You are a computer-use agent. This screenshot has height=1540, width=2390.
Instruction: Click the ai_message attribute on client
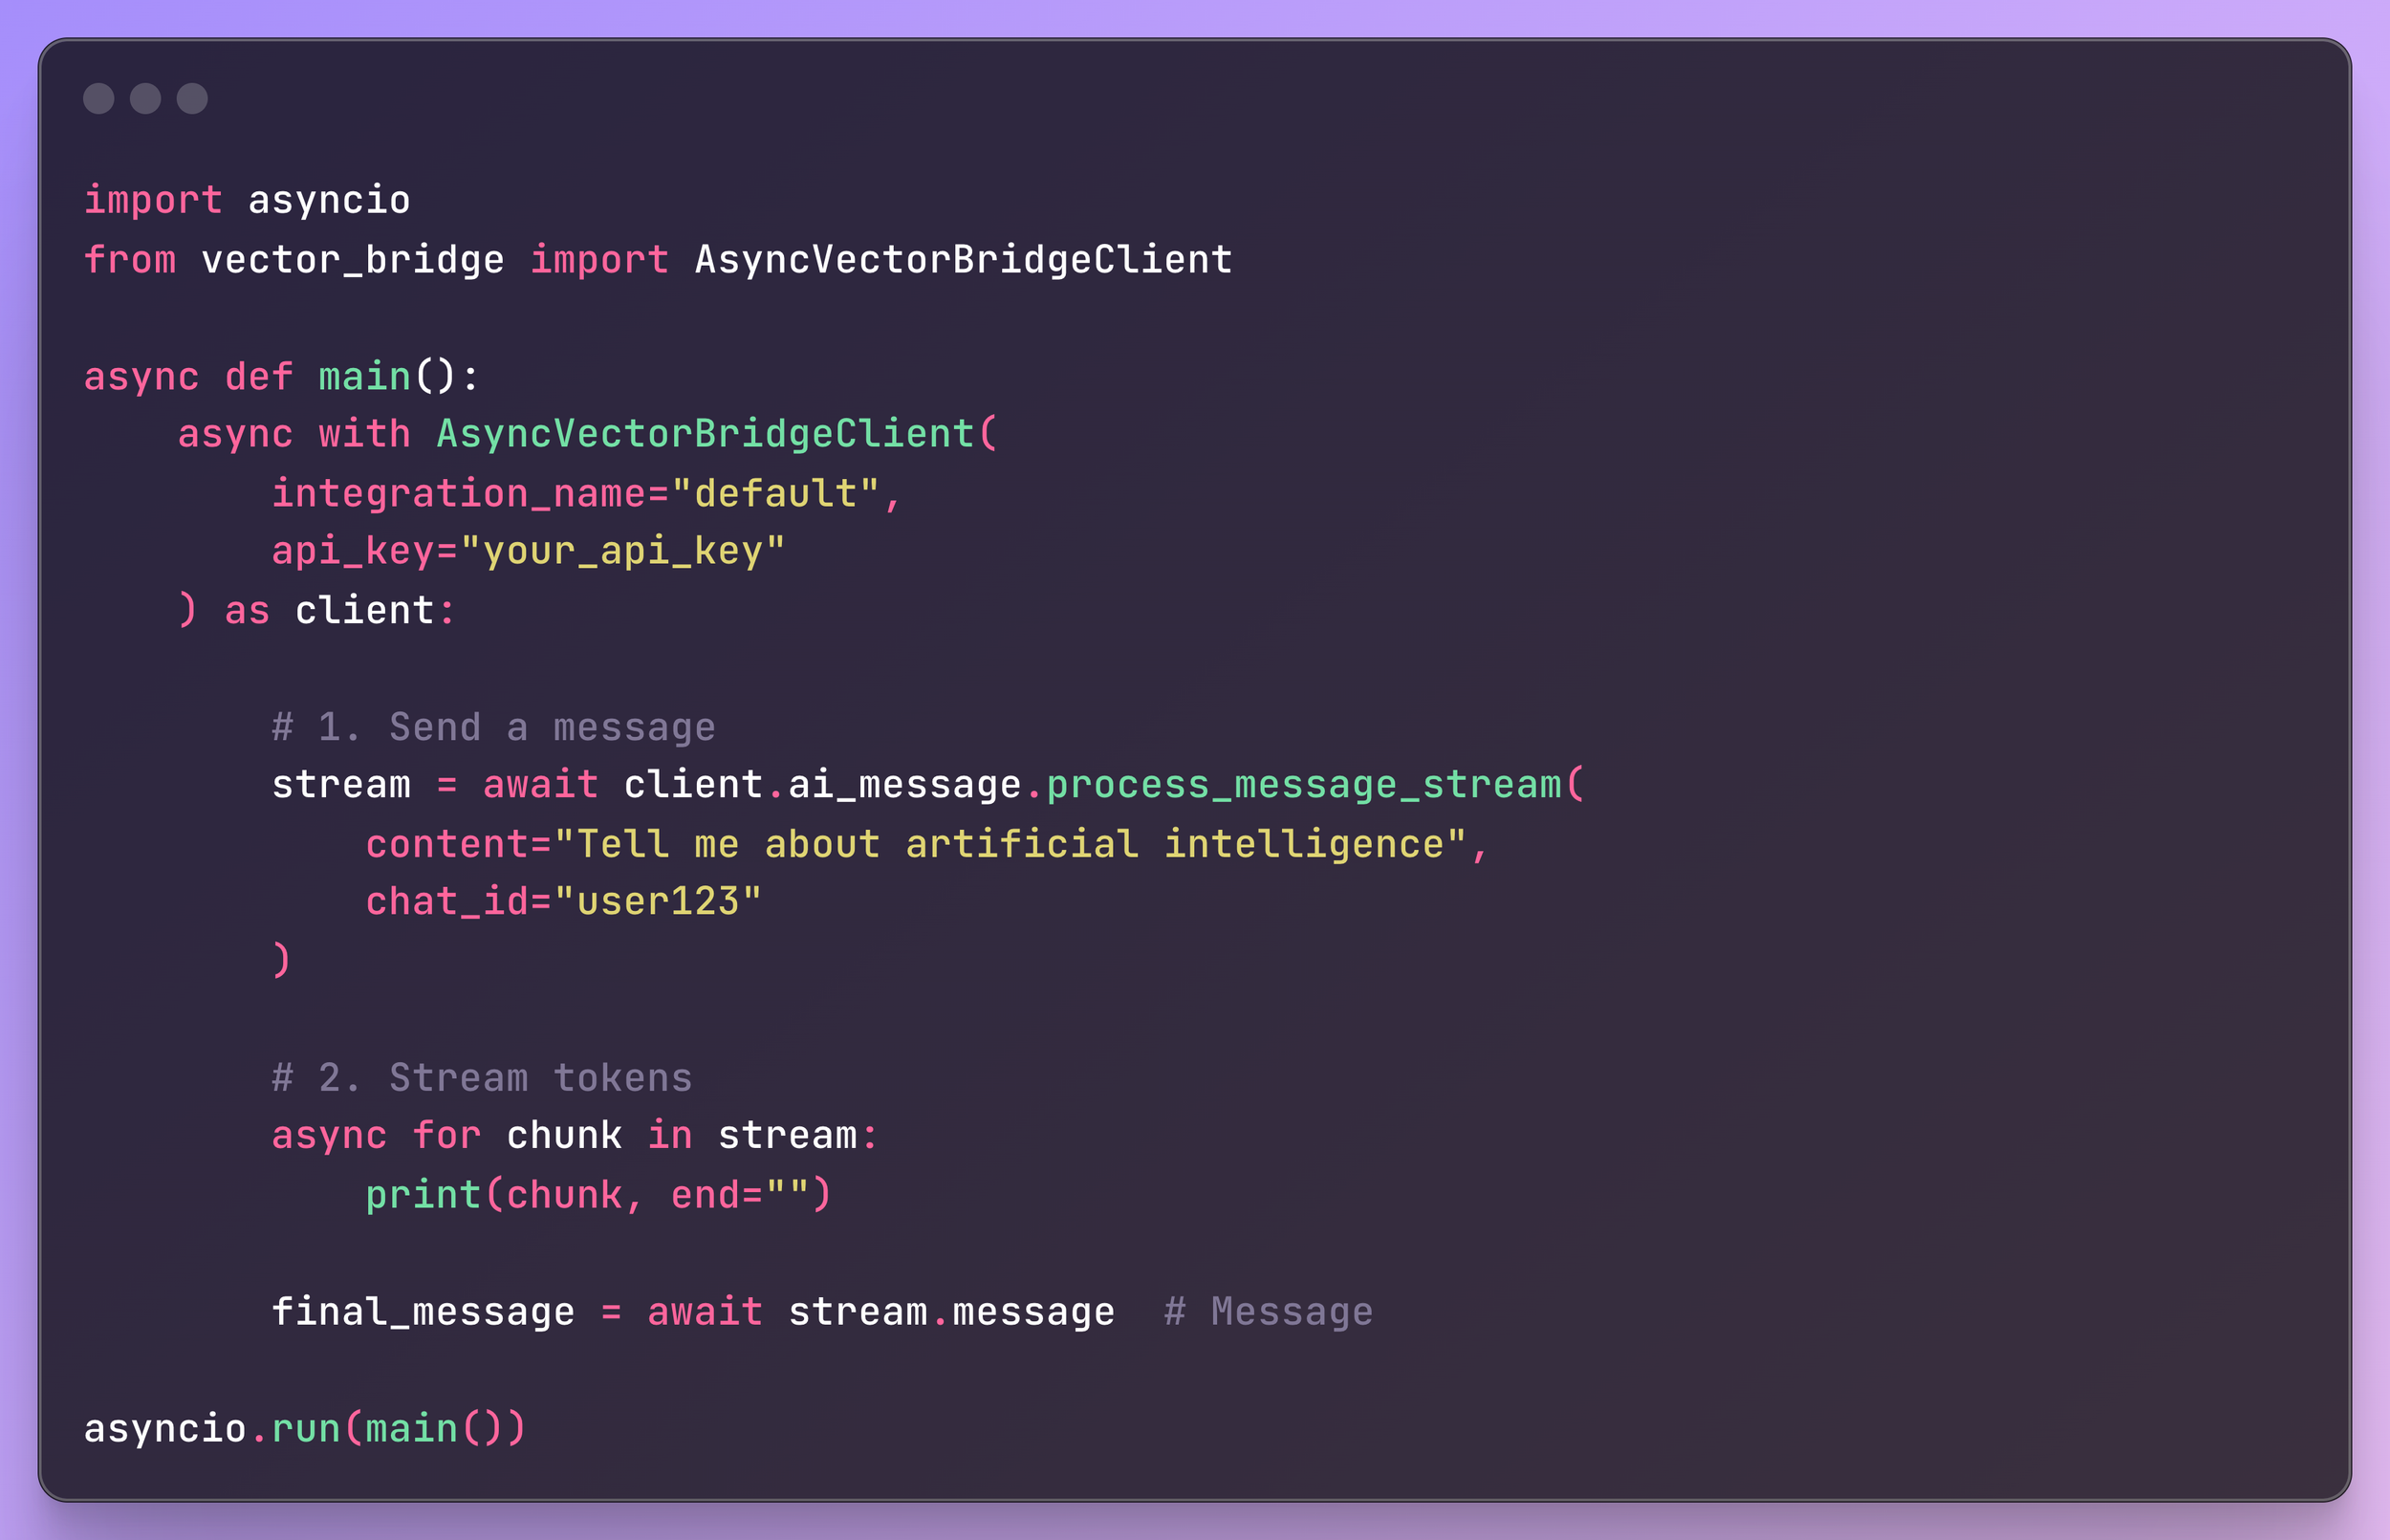904,785
